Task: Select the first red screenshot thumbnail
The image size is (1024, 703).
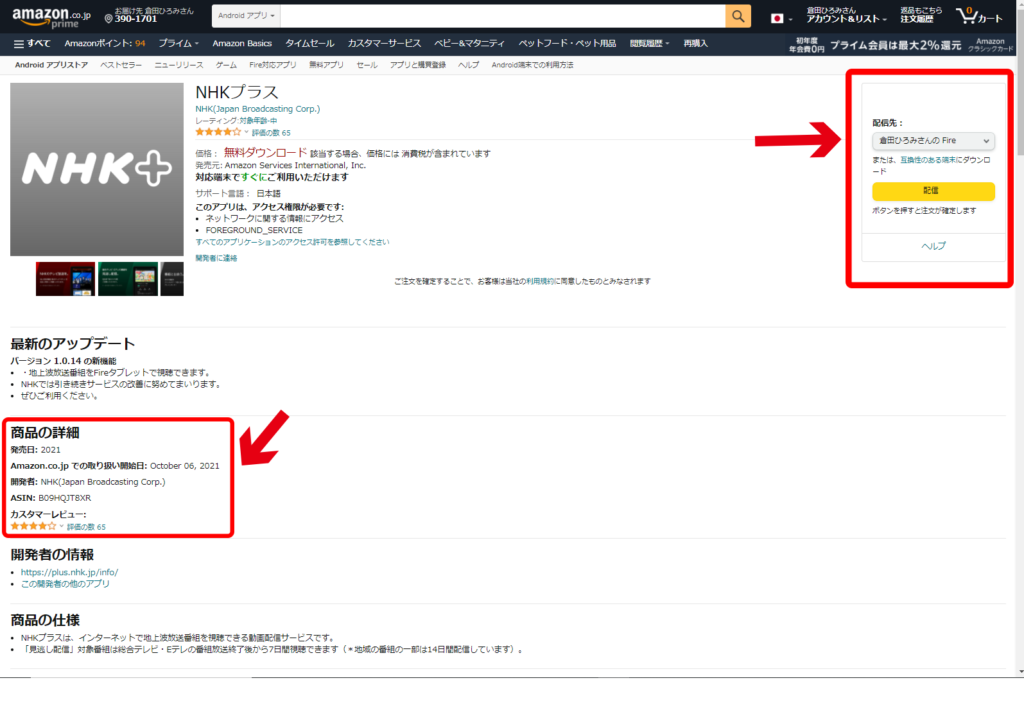Action: 65,279
